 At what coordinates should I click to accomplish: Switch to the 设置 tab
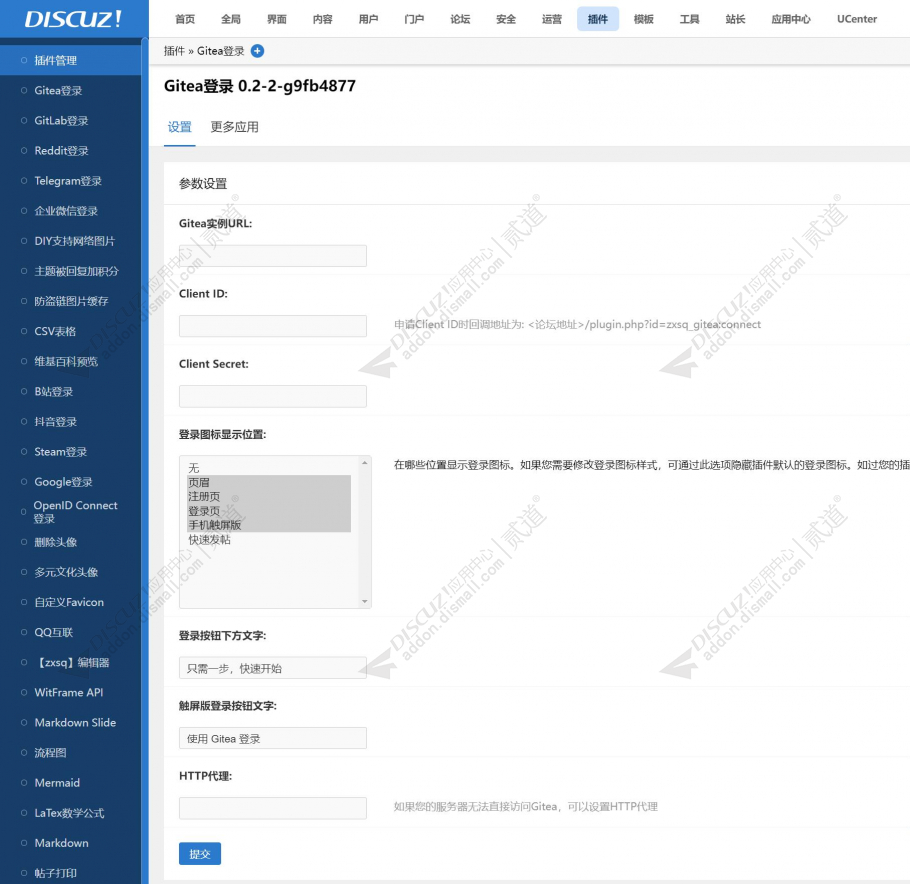179,127
